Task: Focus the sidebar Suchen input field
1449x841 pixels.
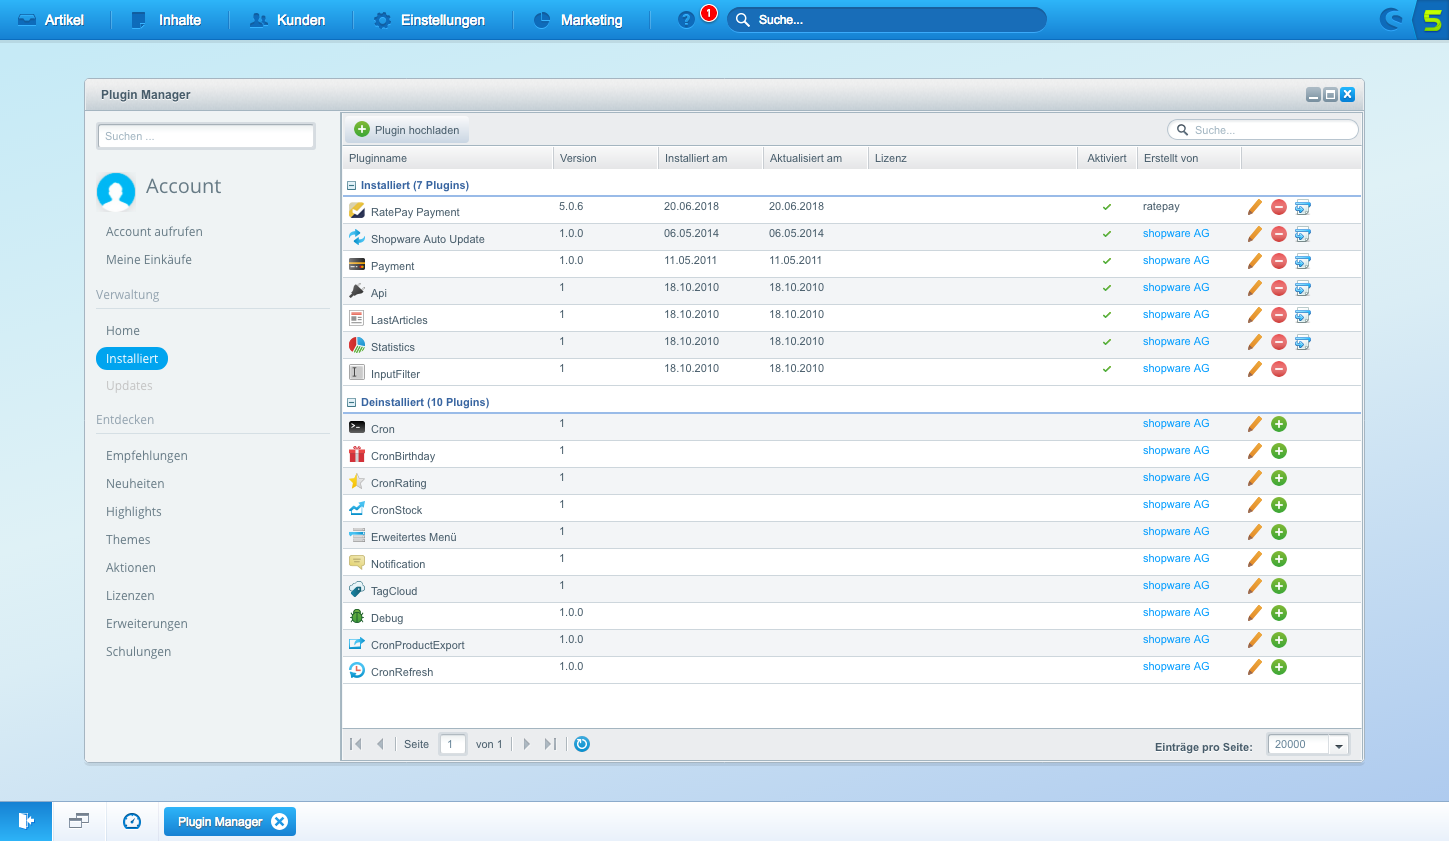Action: click(206, 136)
